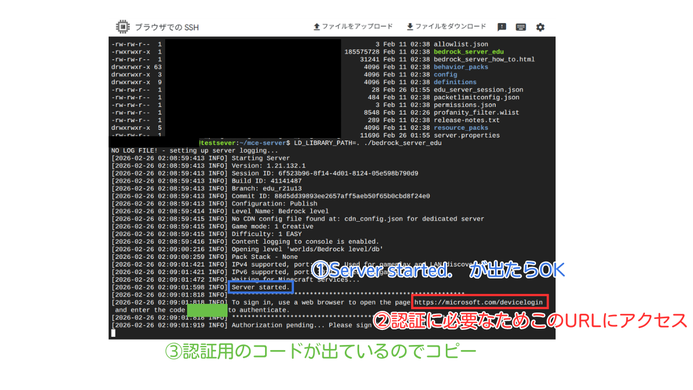Click the NO LOG FILE! message line
The image size is (693, 390).
click(195, 150)
